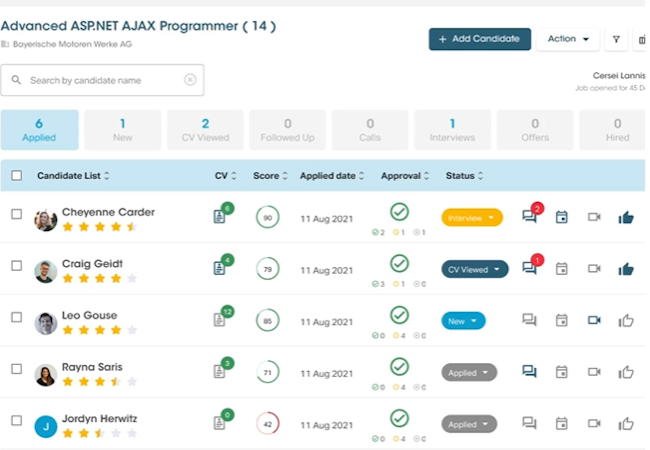Sort by Score column header
The height and width of the screenshot is (450, 650).
pyautogui.click(x=270, y=176)
